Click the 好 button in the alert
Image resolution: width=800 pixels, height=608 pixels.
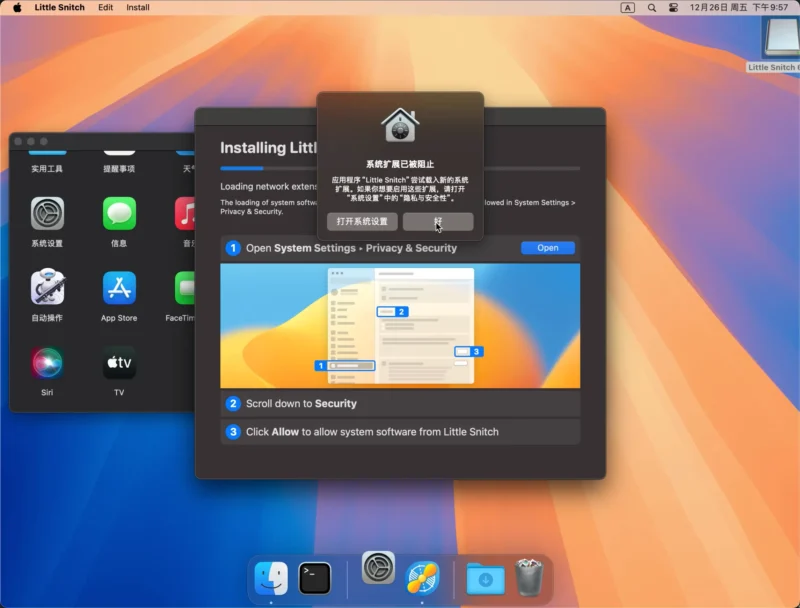(438, 221)
